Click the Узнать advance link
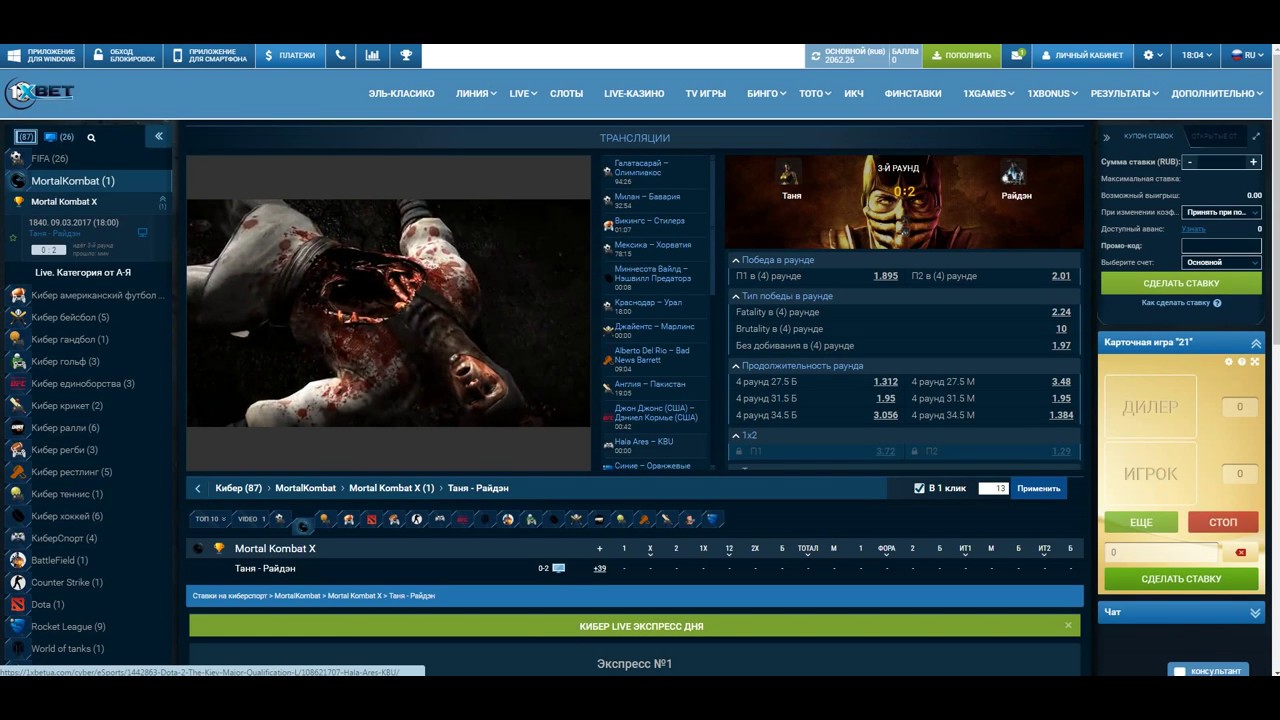This screenshot has height=720, width=1280. point(1193,229)
